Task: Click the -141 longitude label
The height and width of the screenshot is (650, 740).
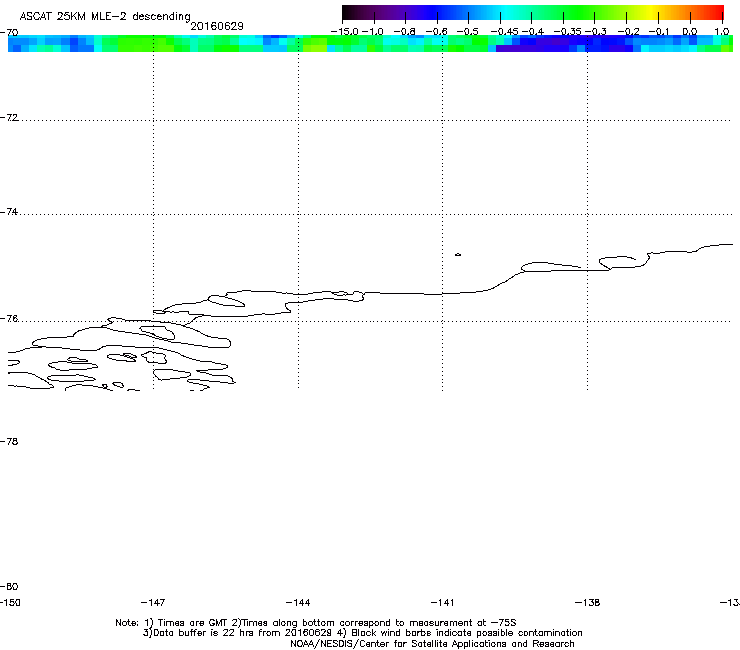Action: point(442,603)
